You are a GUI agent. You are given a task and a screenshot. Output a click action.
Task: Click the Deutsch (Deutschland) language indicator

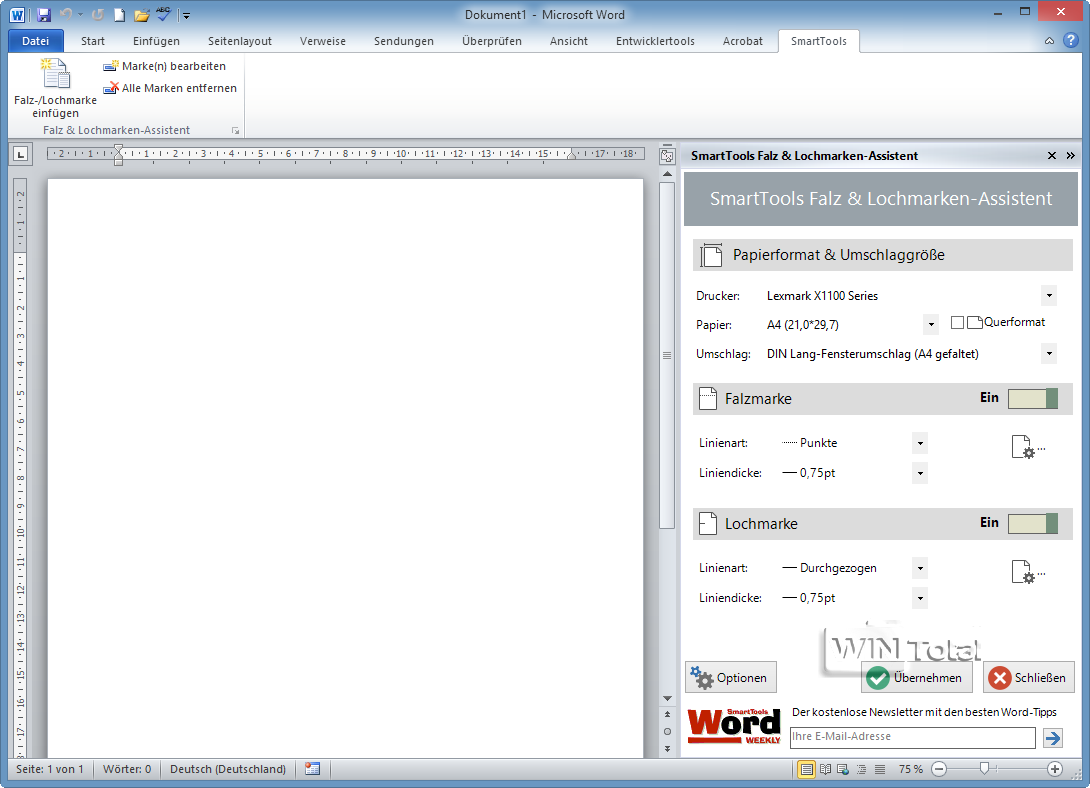click(x=228, y=769)
